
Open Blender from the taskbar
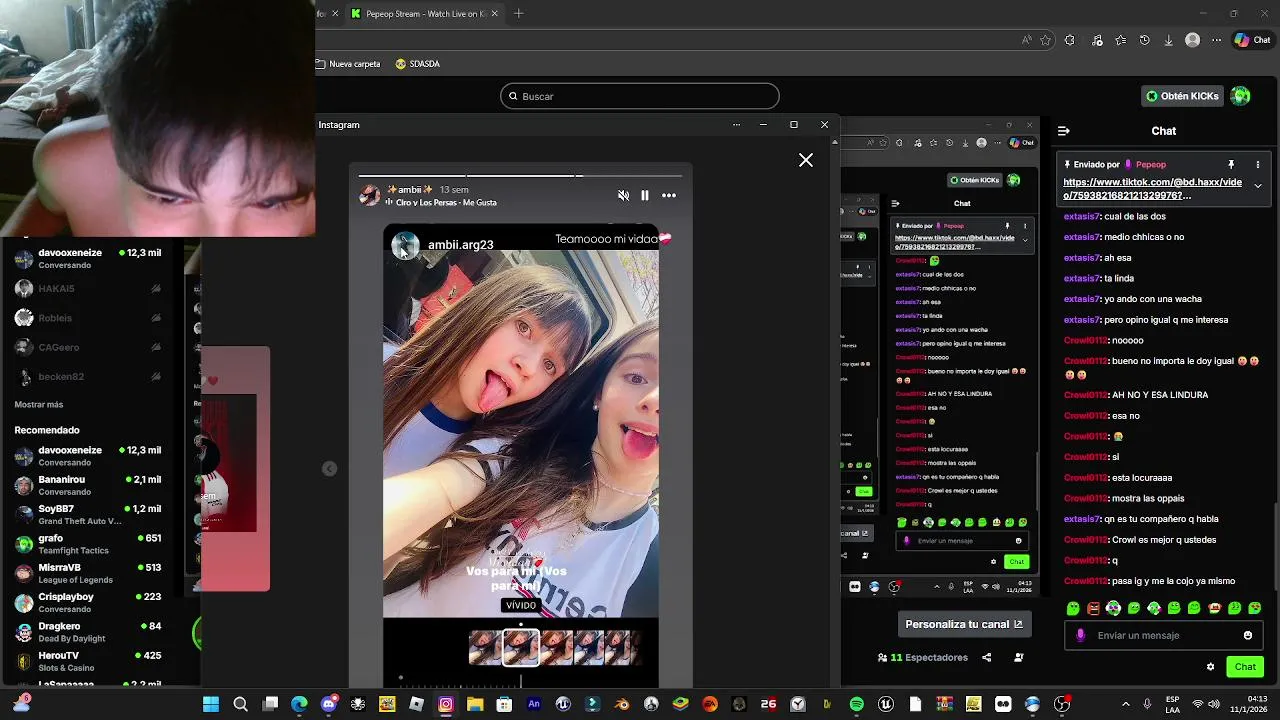coord(622,704)
